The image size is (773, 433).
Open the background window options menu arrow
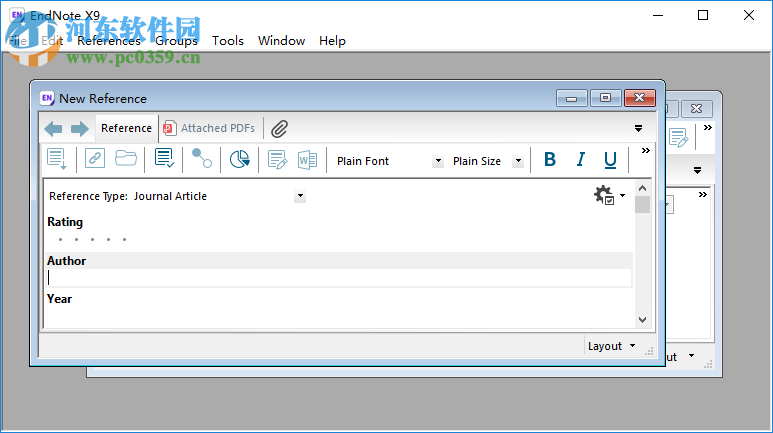(697, 171)
